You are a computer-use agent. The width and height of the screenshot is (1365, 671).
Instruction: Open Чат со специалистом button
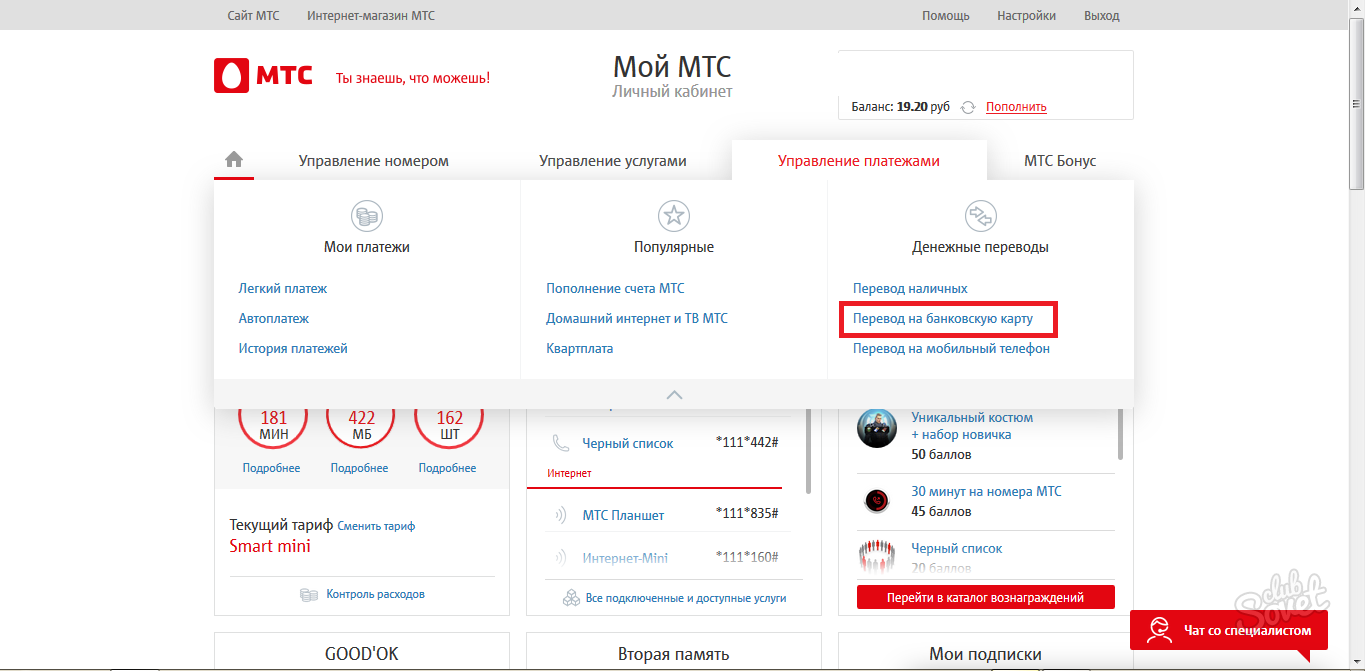coord(1229,630)
